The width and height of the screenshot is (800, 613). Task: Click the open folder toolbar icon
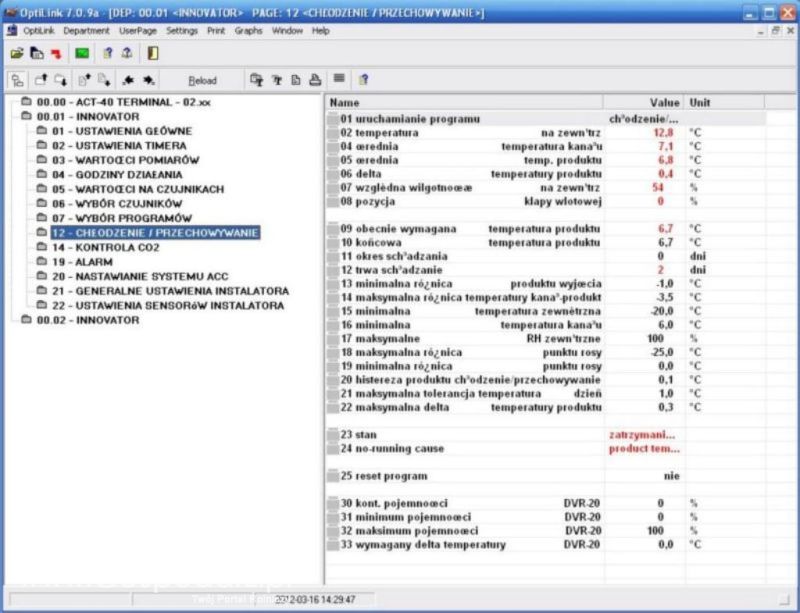pyautogui.click(x=17, y=53)
